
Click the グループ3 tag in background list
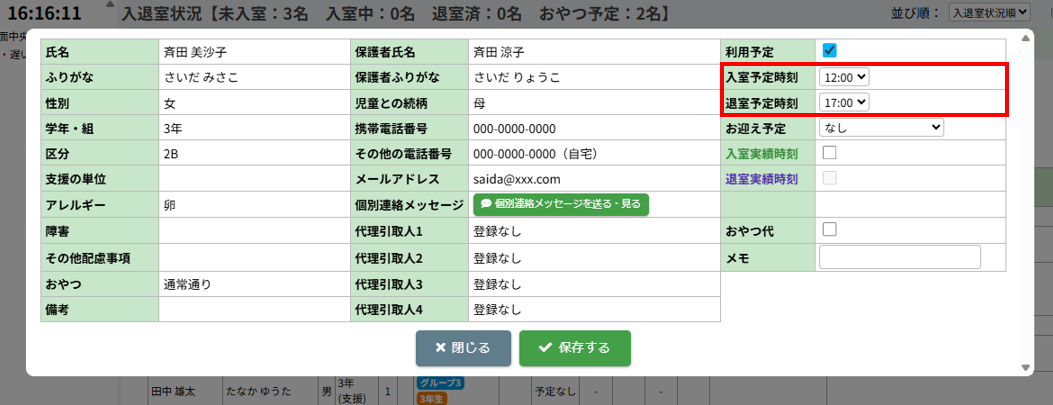(438, 383)
